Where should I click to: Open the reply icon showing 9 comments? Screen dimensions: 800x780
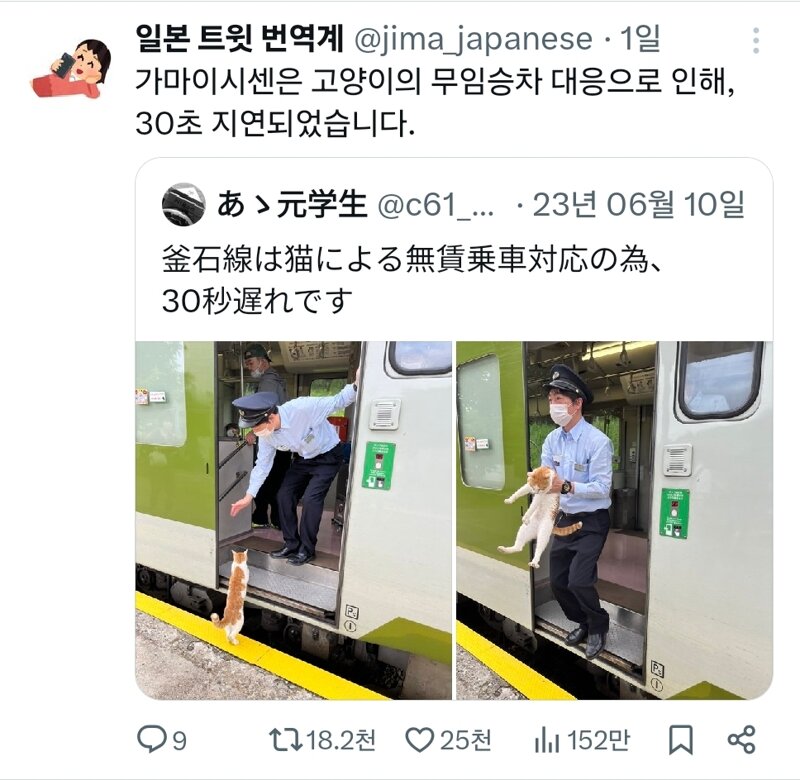click(151, 740)
